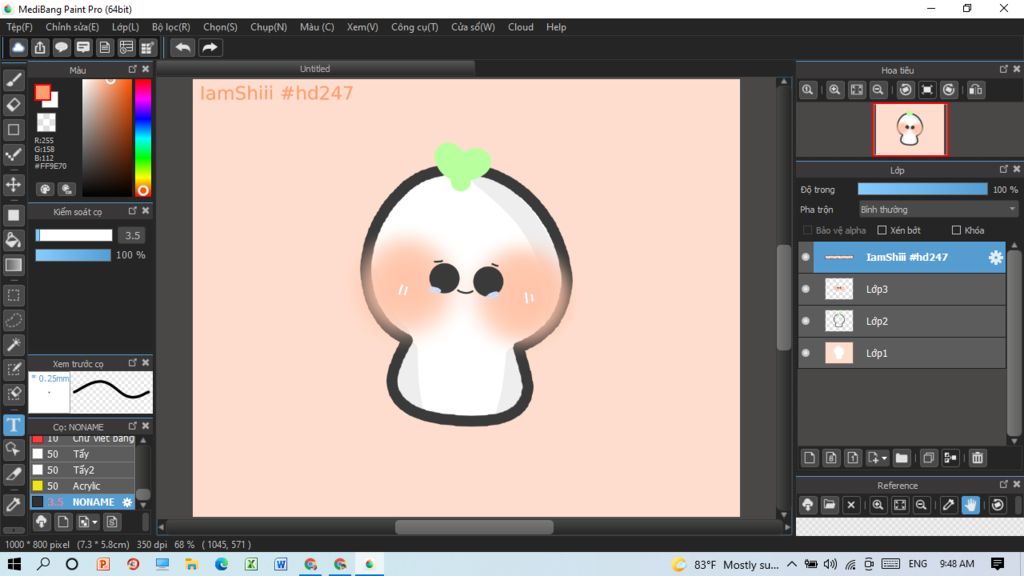The image size is (1024, 576).
Task: Create a new folder in Layers panel
Action: [902, 458]
